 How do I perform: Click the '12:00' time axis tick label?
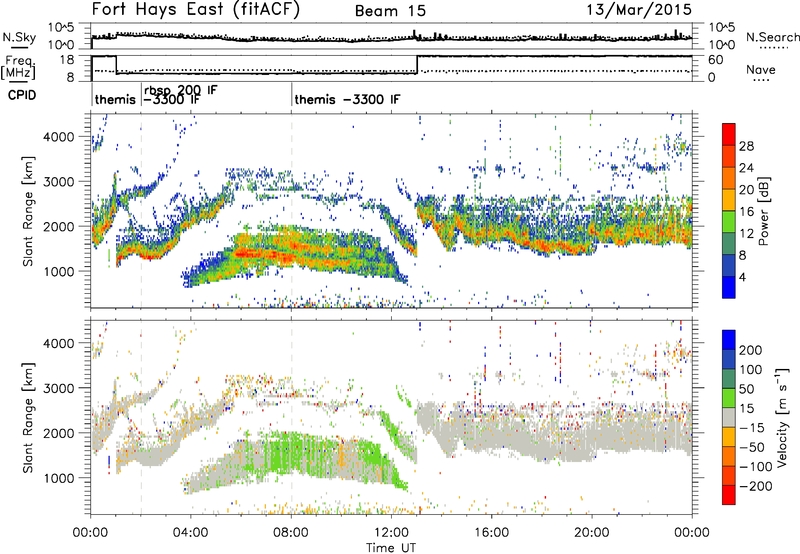click(391, 533)
